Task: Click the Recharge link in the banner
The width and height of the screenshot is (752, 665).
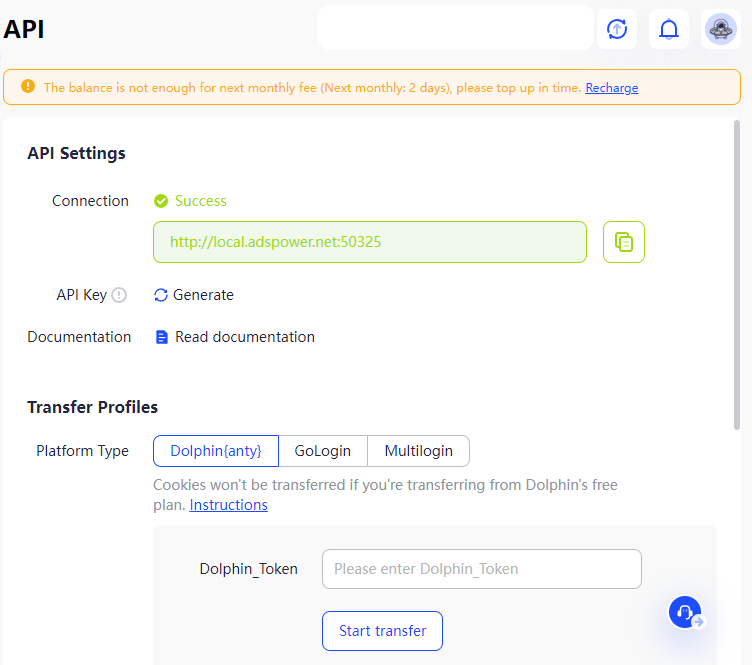Action: 611,88
